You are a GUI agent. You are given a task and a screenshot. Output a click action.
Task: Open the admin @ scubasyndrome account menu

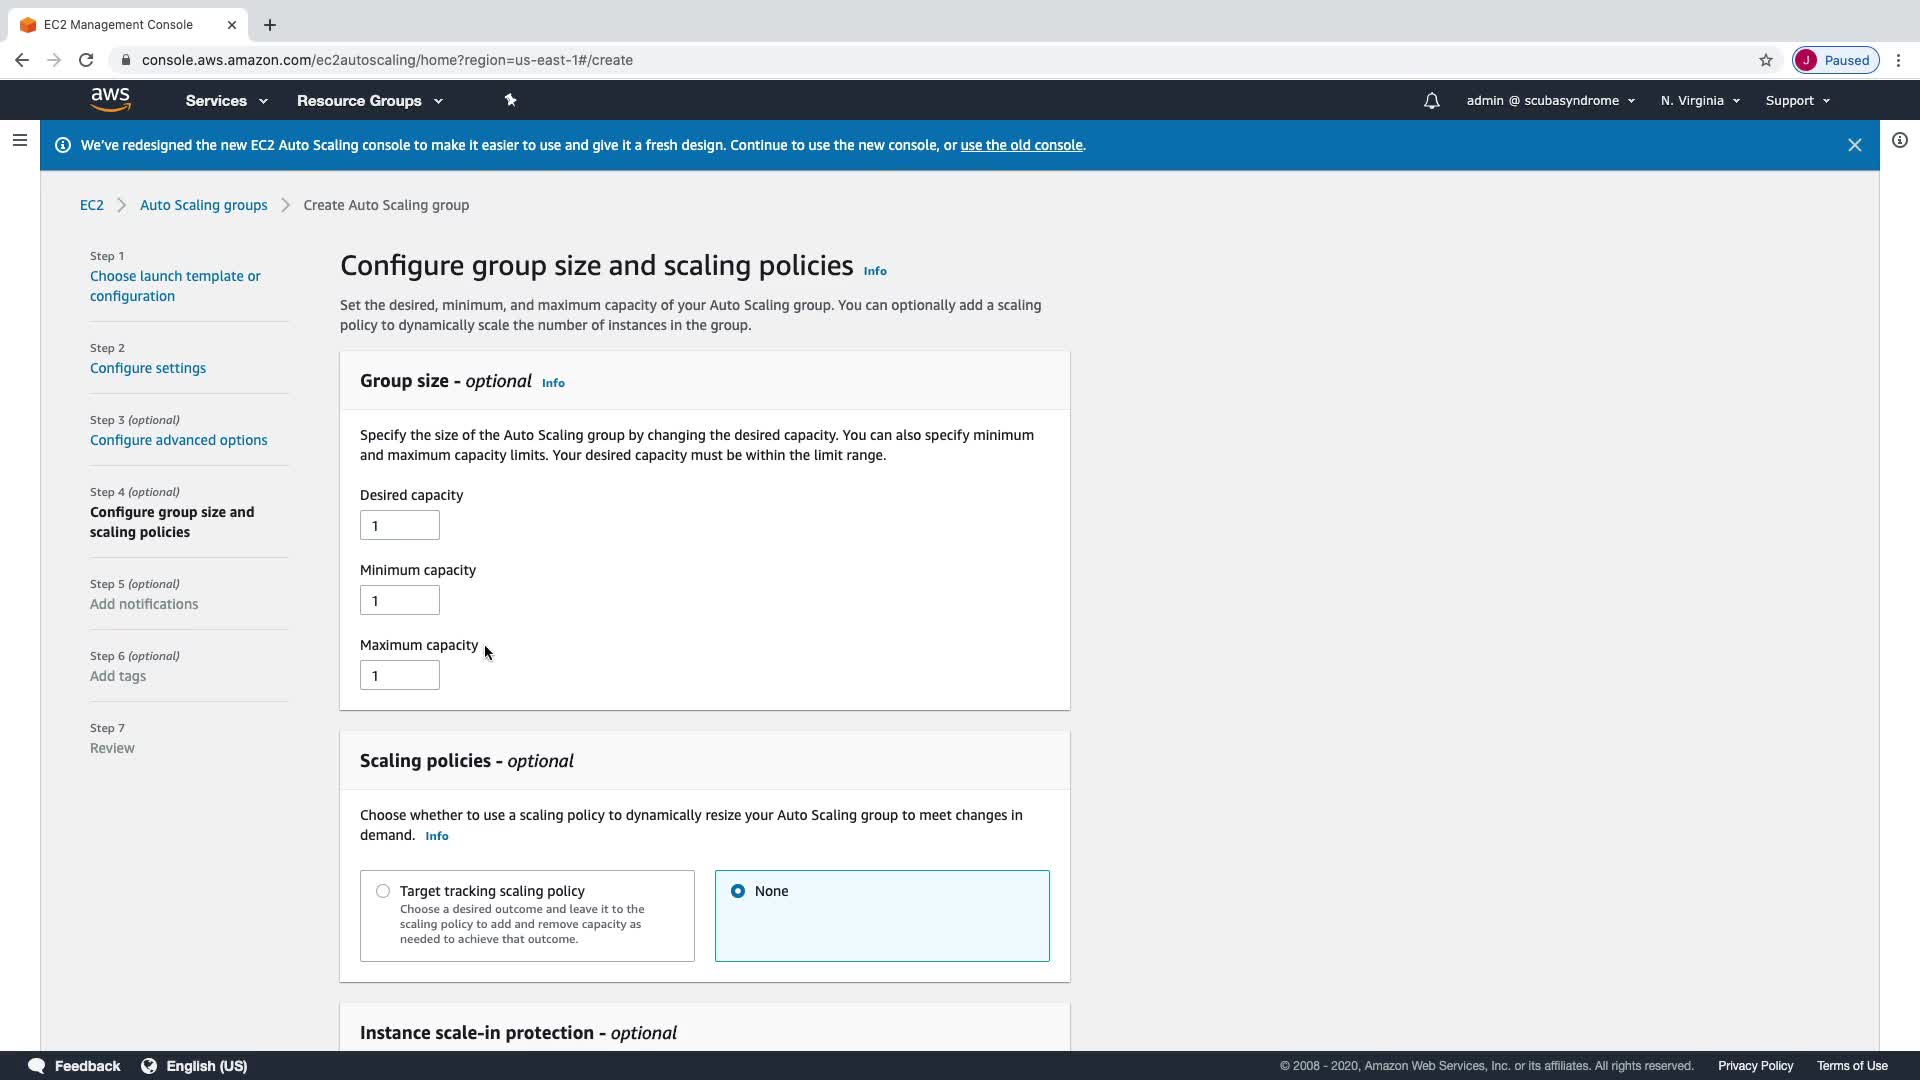1549,101
